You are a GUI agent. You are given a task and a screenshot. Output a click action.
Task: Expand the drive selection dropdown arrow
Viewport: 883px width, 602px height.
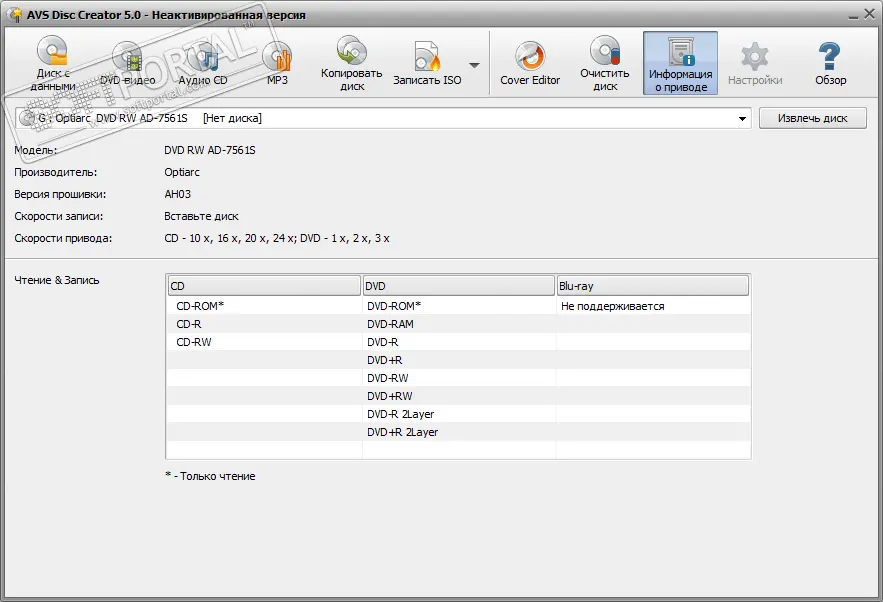(742, 119)
